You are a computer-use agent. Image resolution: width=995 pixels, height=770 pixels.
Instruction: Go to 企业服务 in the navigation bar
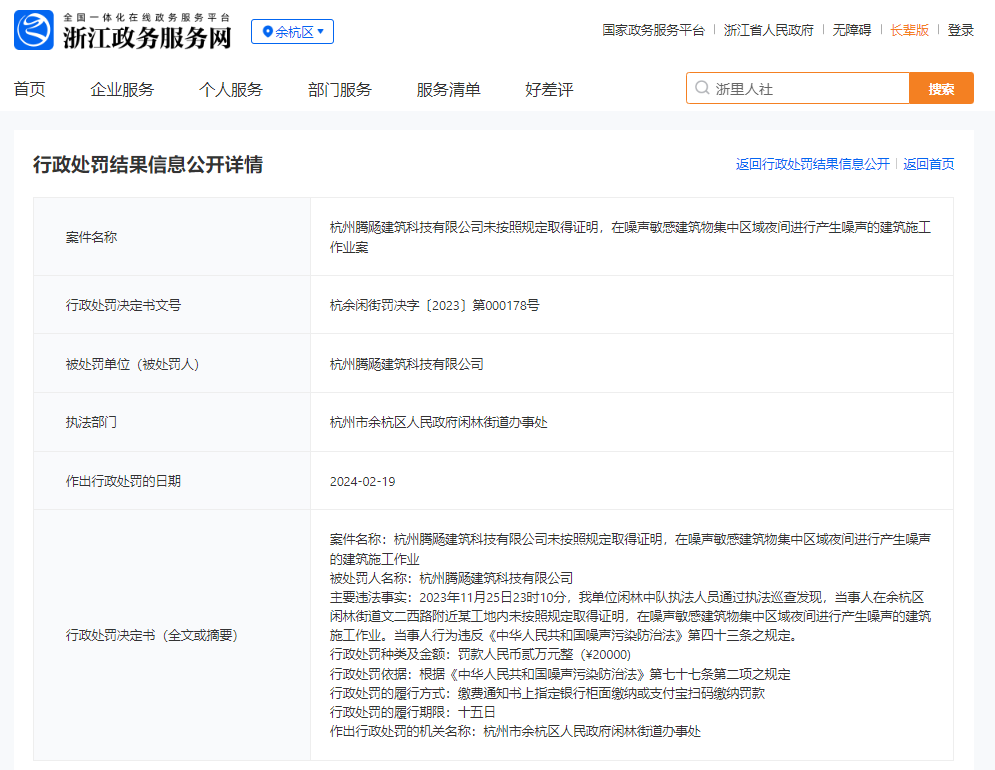pos(122,90)
